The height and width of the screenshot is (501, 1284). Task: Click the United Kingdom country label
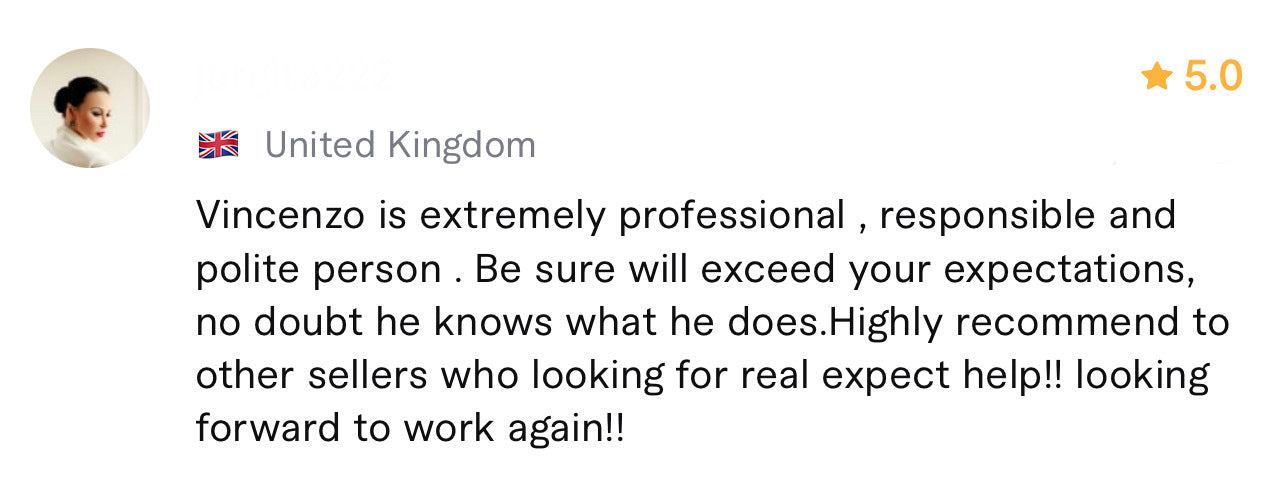pyautogui.click(x=400, y=146)
